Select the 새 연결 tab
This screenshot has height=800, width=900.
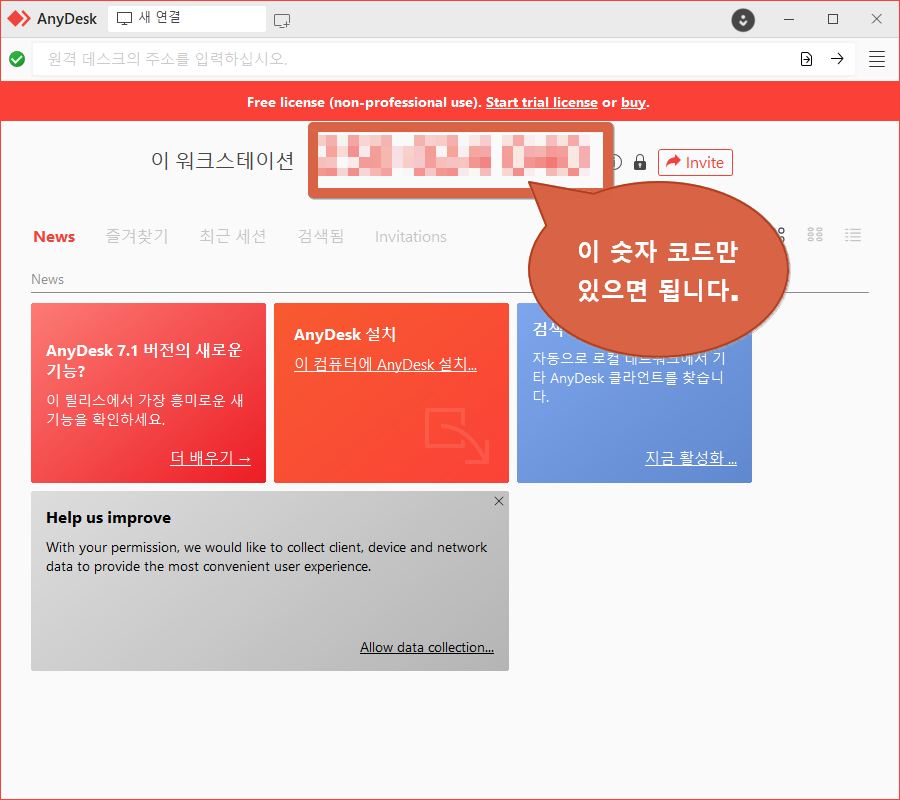click(187, 19)
